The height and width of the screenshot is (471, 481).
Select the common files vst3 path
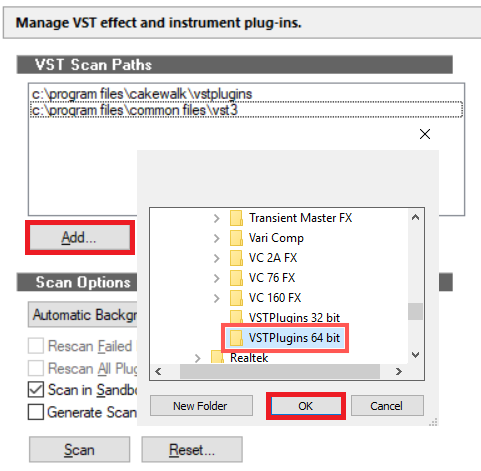coord(246,110)
